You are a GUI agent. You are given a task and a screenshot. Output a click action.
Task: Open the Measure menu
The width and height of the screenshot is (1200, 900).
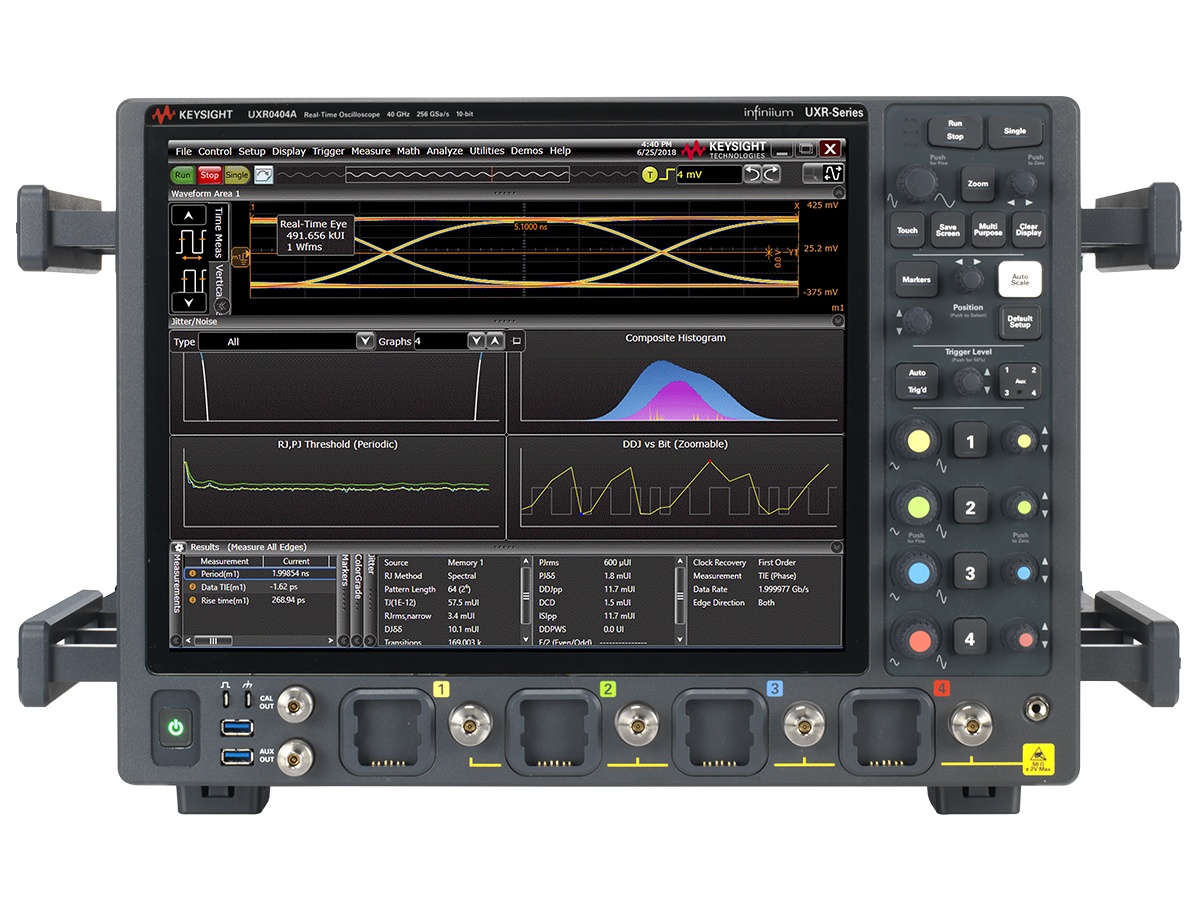pos(371,151)
